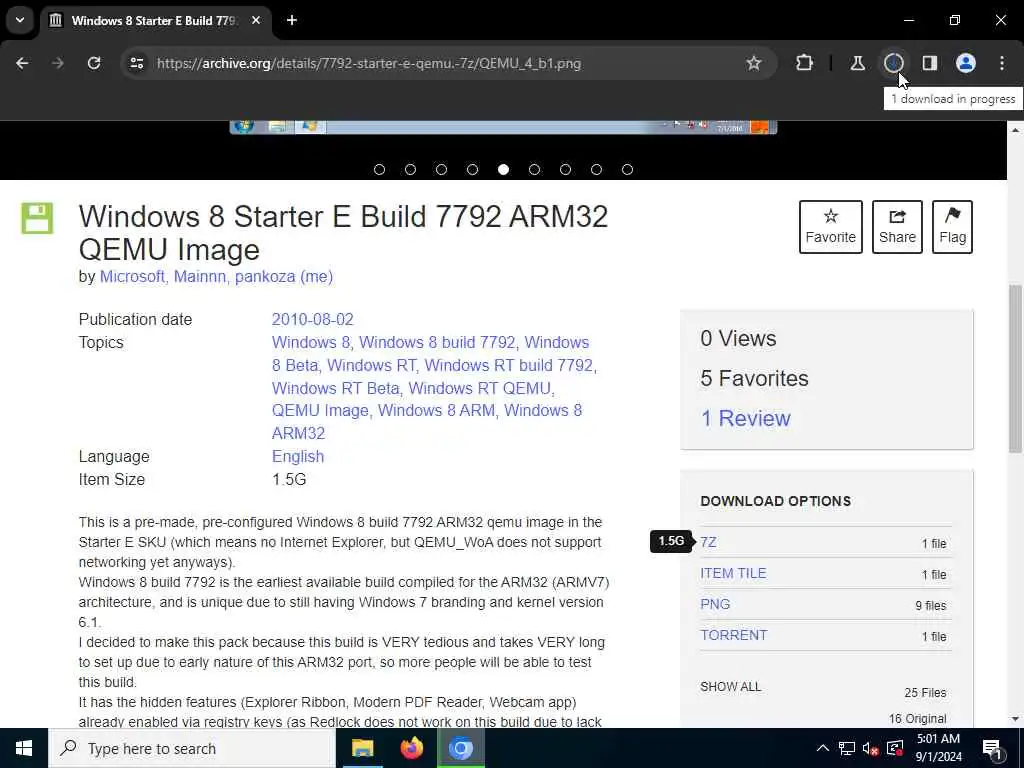Toggle the side panel icon
This screenshot has height=768, width=1024.
[x=929, y=63]
